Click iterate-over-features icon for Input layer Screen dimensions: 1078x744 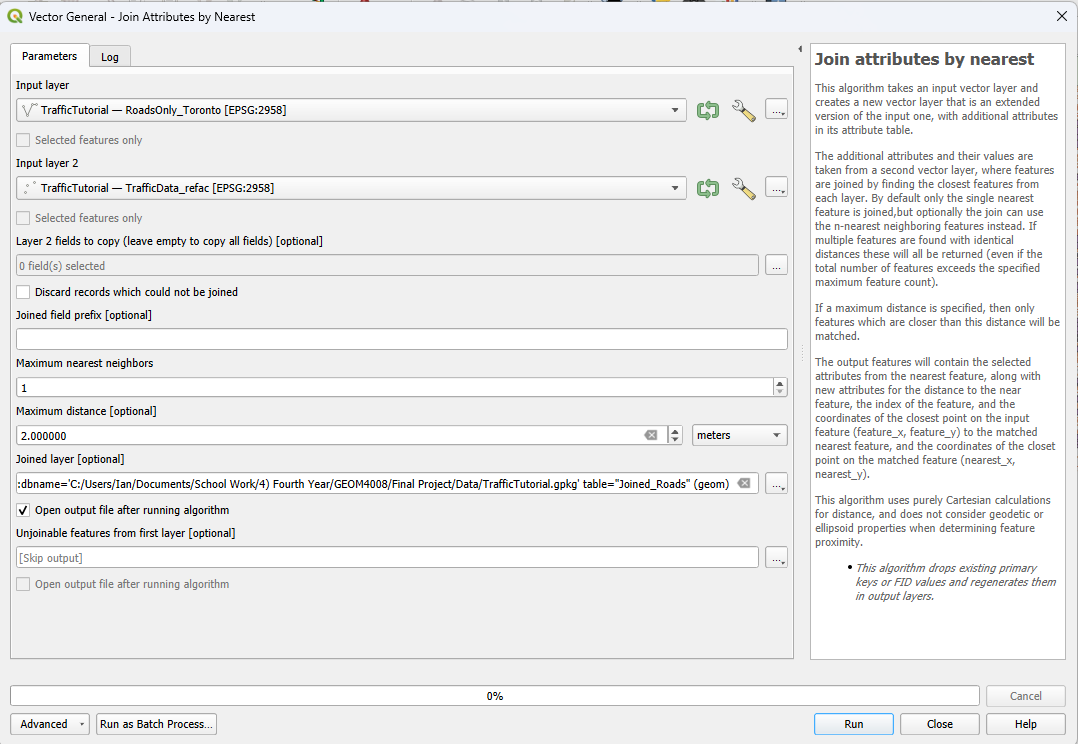coord(708,110)
